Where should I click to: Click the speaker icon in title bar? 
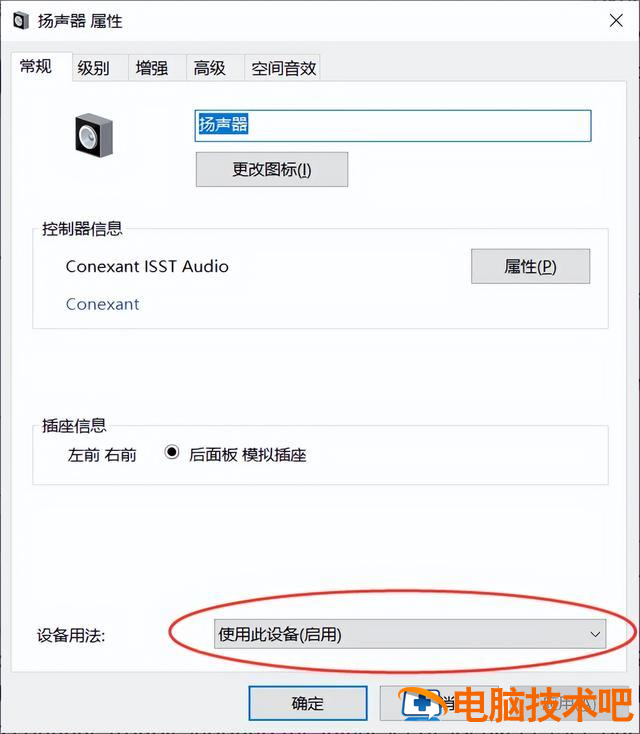tap(21, 21)
